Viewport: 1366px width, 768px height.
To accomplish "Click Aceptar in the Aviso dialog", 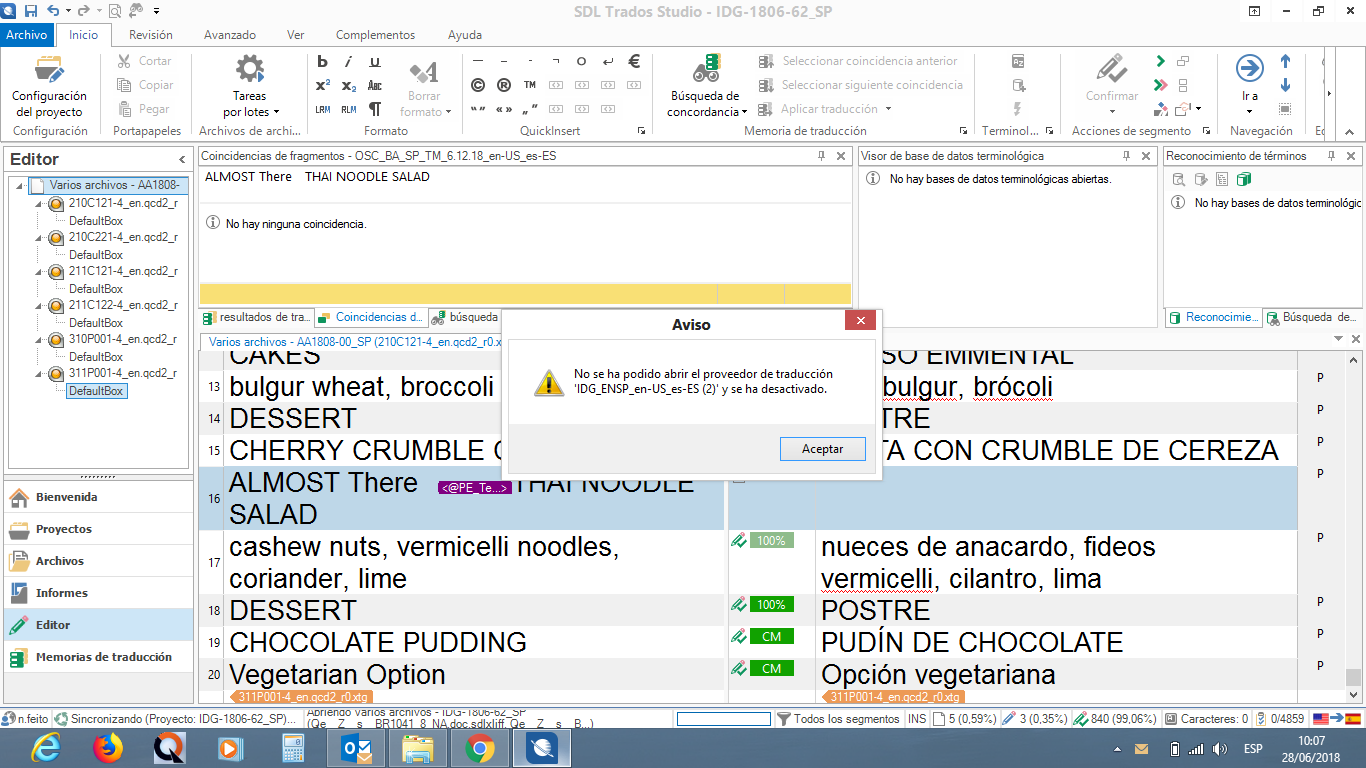I will tap(823, 449).
